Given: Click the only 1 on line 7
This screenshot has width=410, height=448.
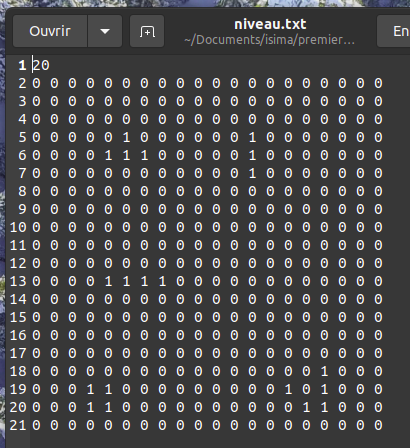Looking at the screenshot, I should (252, 173).
